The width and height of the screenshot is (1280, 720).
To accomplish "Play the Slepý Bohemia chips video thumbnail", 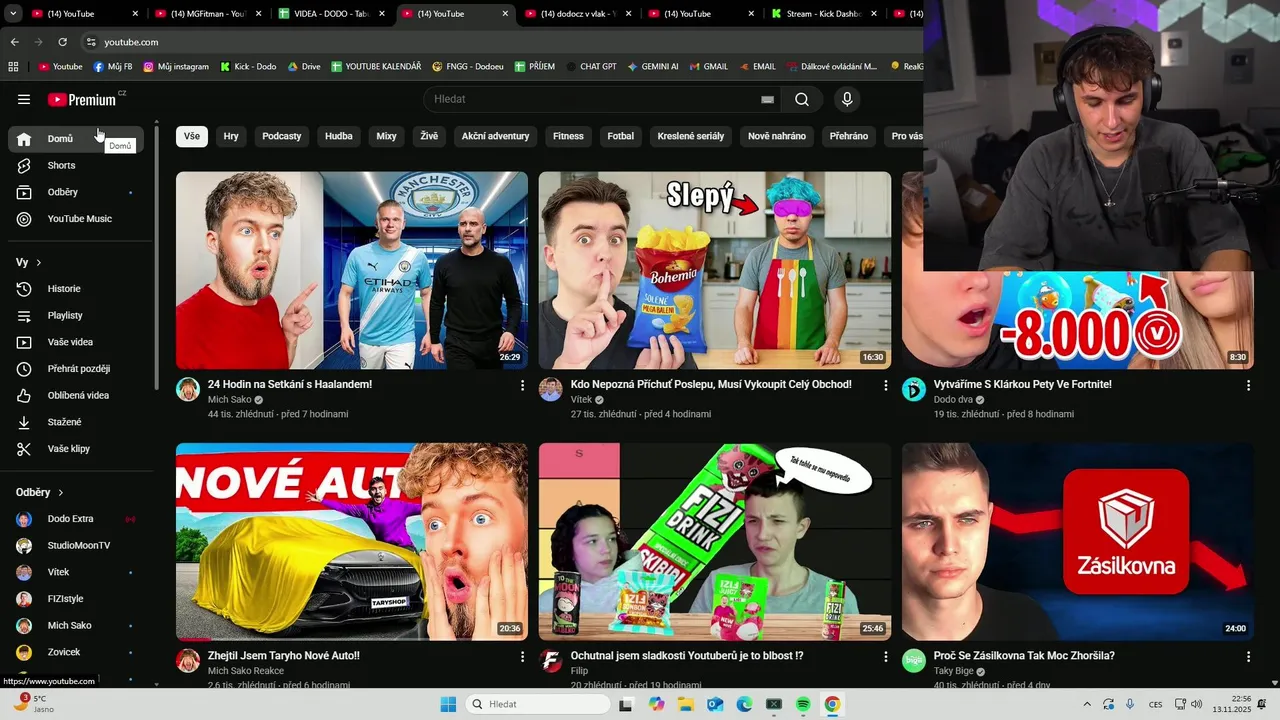I will coord(715,270).
